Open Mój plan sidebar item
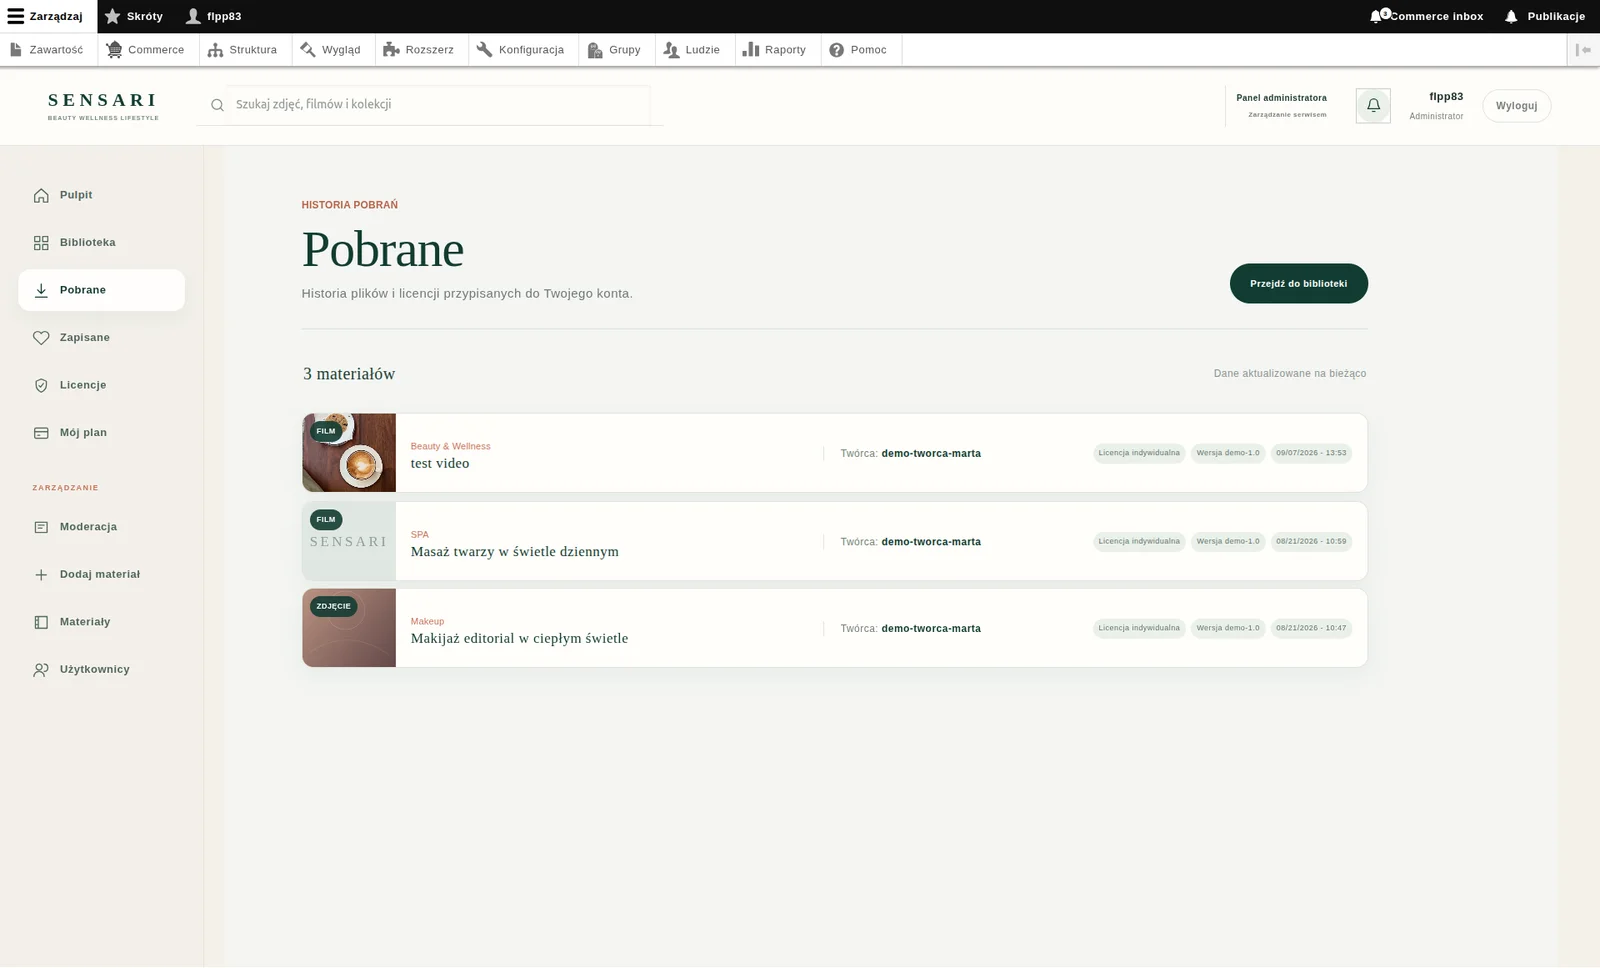 102,433
